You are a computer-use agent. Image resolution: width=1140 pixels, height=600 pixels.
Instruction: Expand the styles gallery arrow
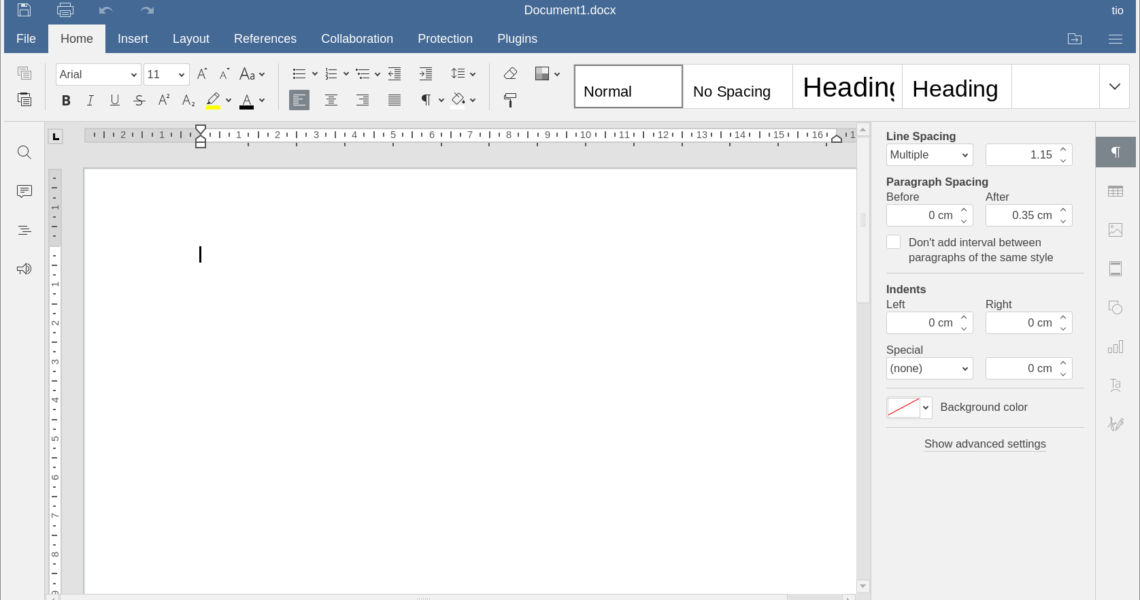pos(1114,87)
